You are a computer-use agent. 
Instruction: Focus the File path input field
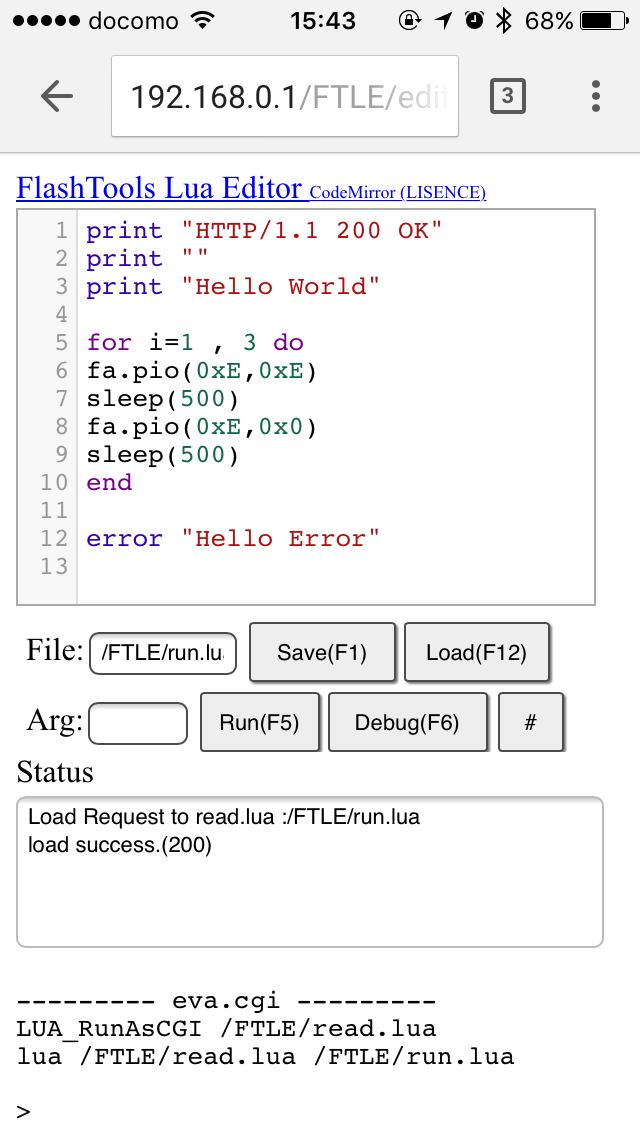163,653
